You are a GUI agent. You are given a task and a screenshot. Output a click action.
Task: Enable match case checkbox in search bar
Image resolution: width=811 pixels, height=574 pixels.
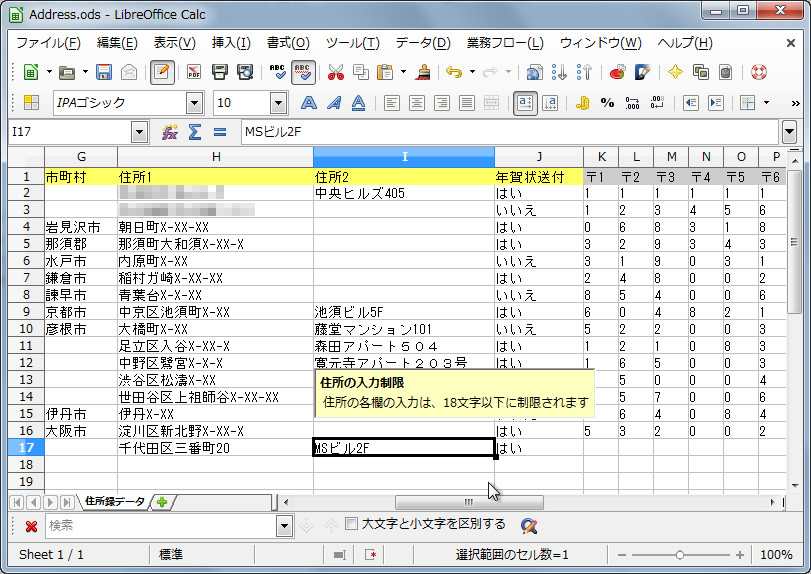(351, 524)
